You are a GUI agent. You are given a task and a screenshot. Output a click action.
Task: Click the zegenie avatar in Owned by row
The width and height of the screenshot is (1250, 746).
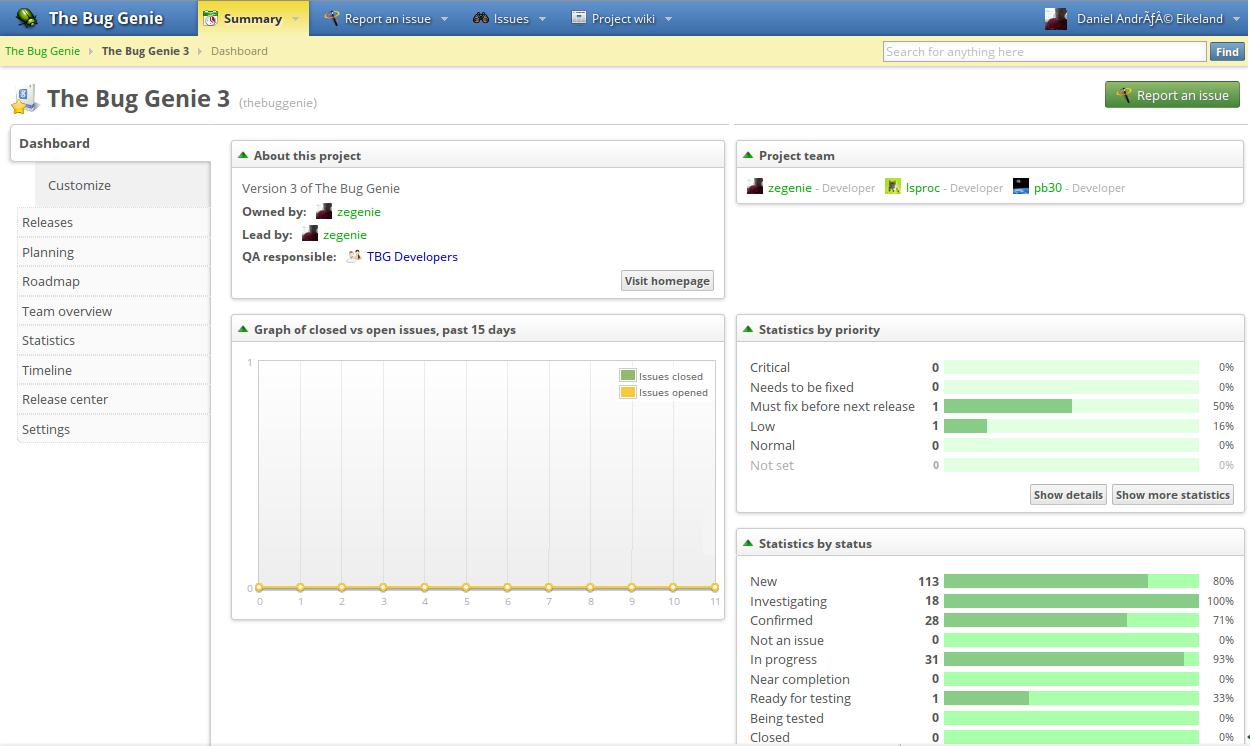point(324,211)
